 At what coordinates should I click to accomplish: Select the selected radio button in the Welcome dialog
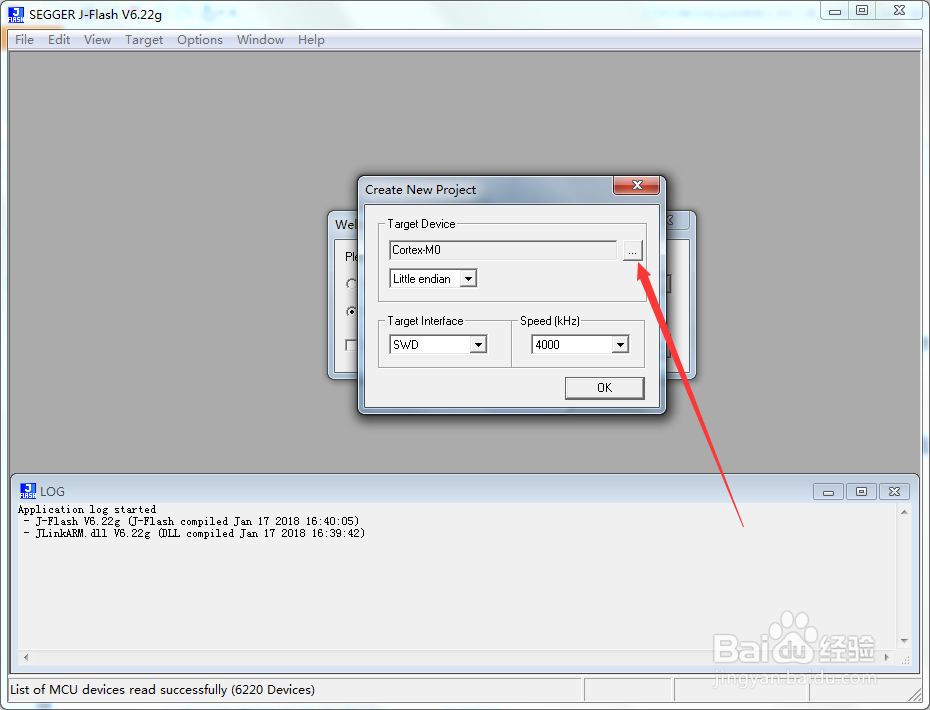pos(352,311)
